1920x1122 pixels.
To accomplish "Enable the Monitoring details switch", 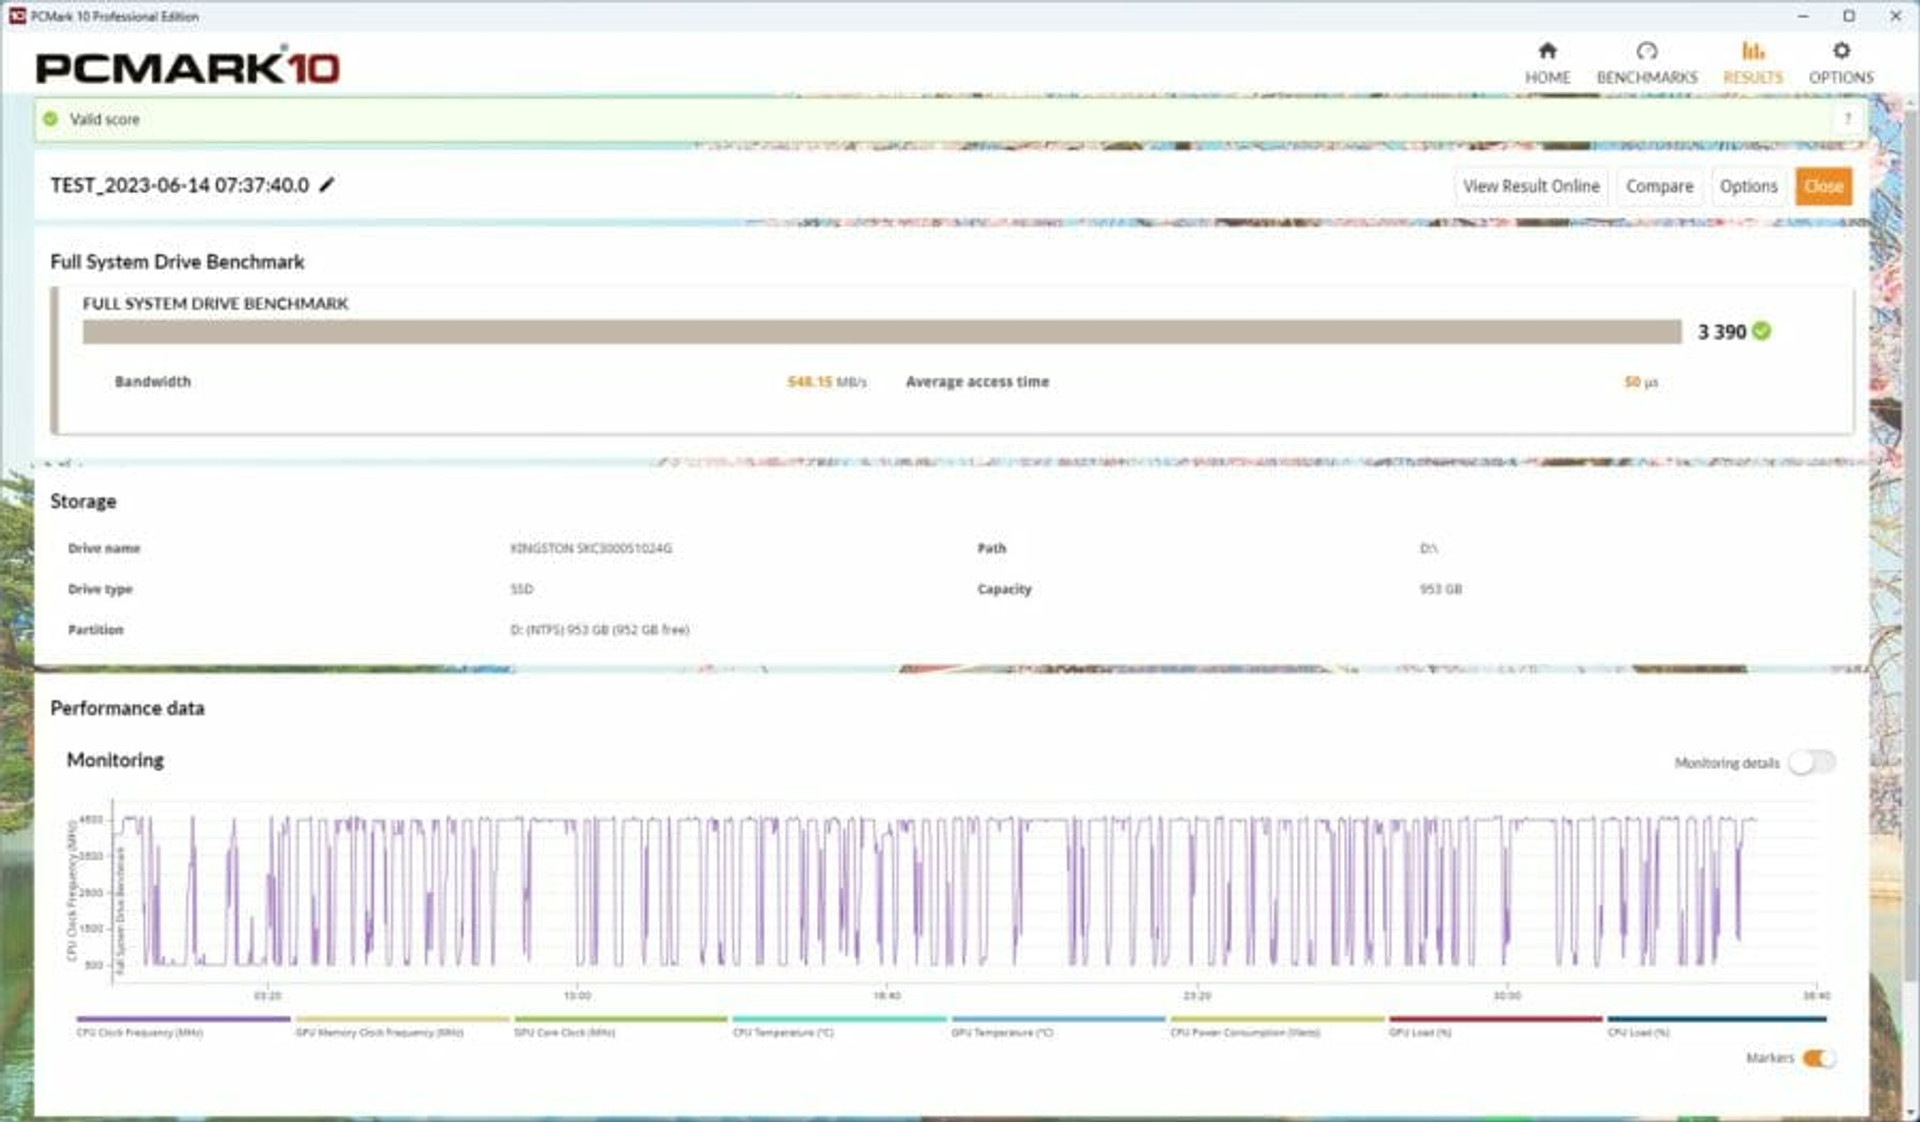I will pyautogui.click(x=1812, y=762).
